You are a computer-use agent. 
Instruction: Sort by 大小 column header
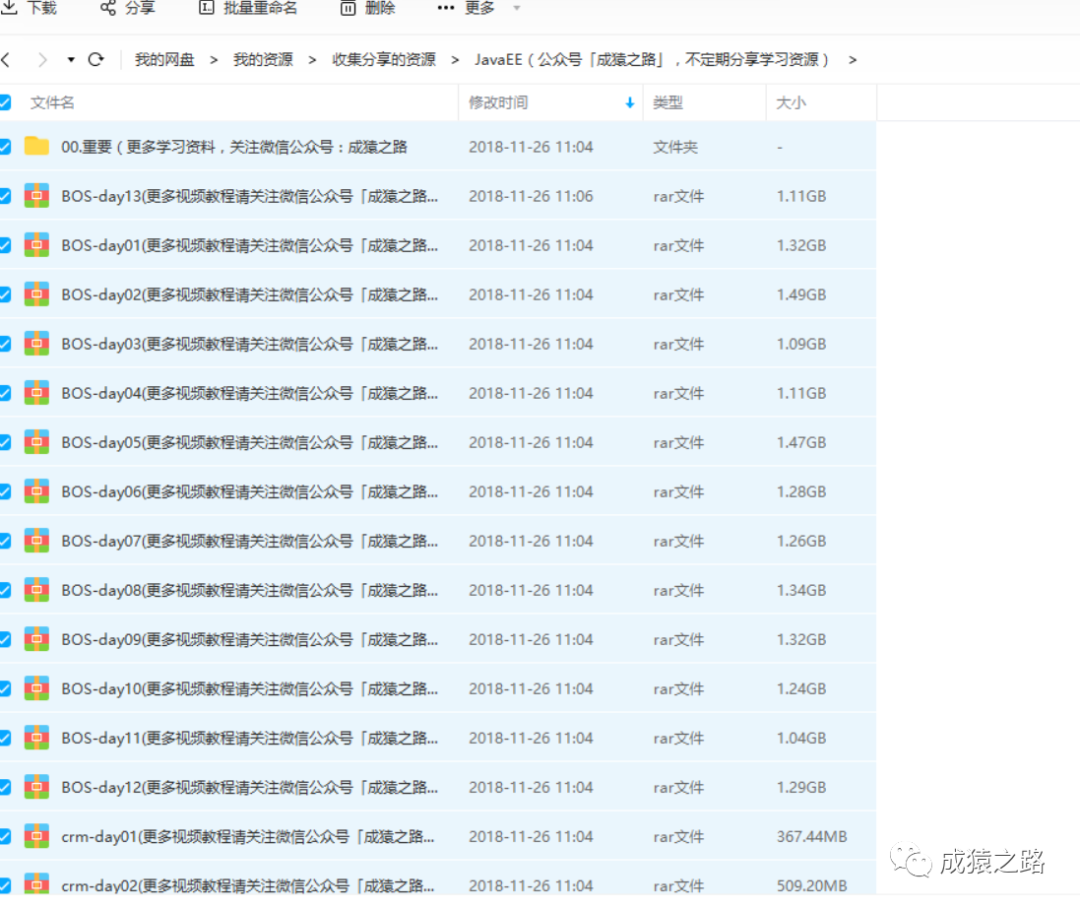coord(791,103)
